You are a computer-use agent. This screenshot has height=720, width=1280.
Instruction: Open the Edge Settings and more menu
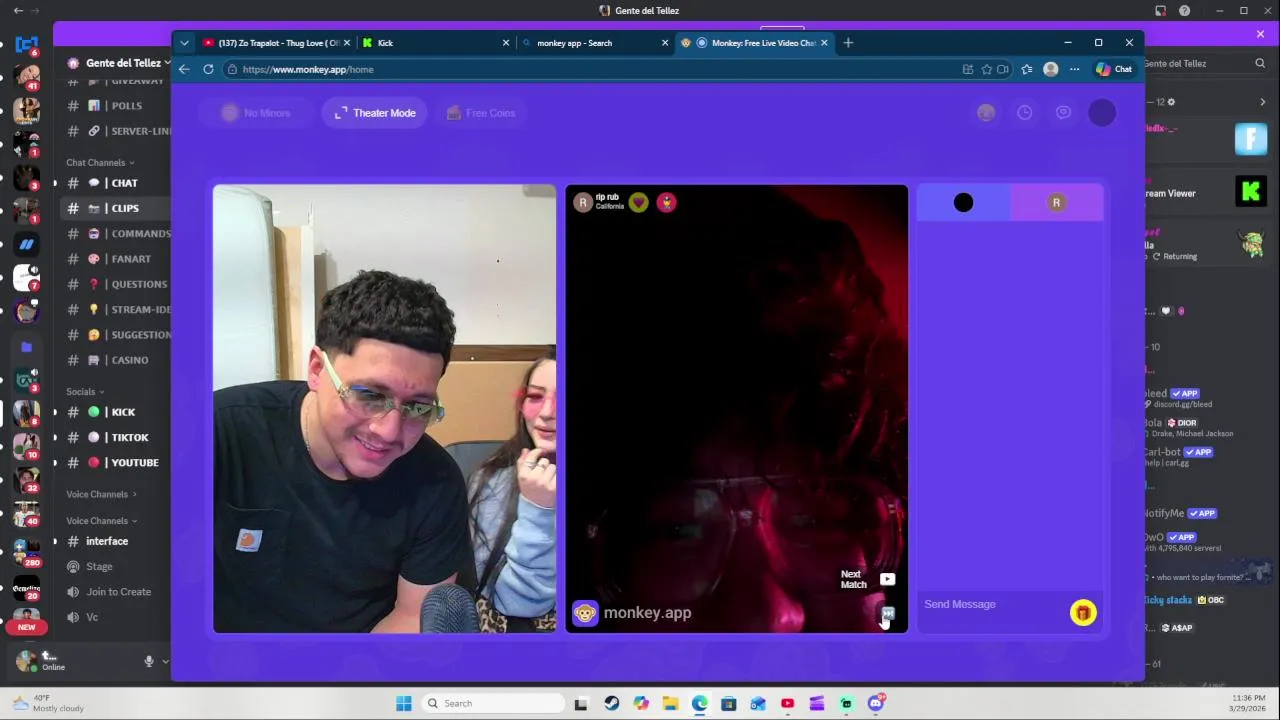1074,69
